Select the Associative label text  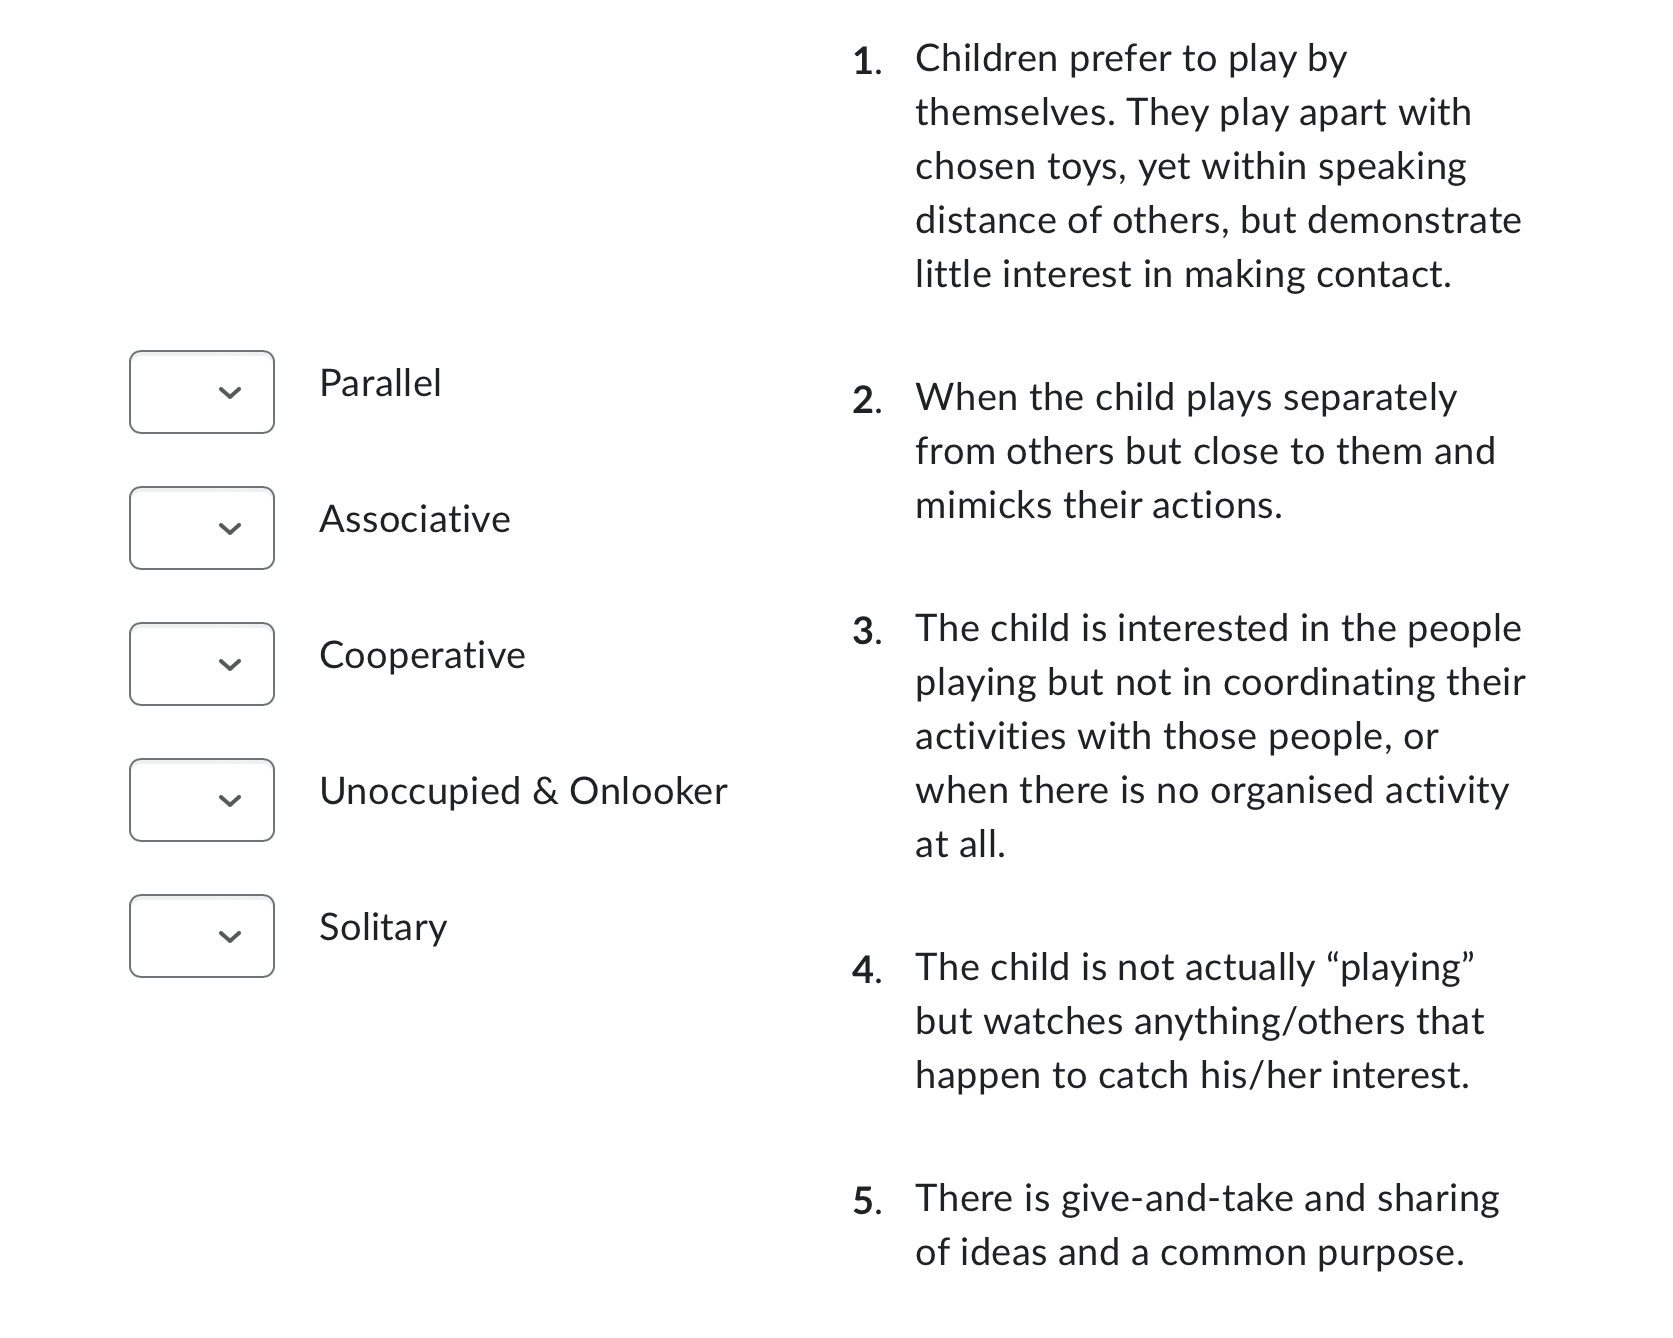414,519
